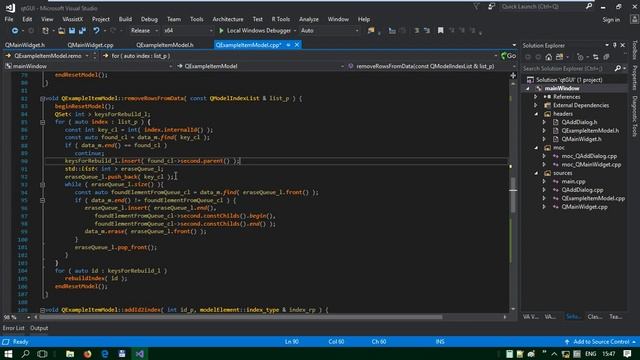Click the Quick Launch search icon

point(589,7)
